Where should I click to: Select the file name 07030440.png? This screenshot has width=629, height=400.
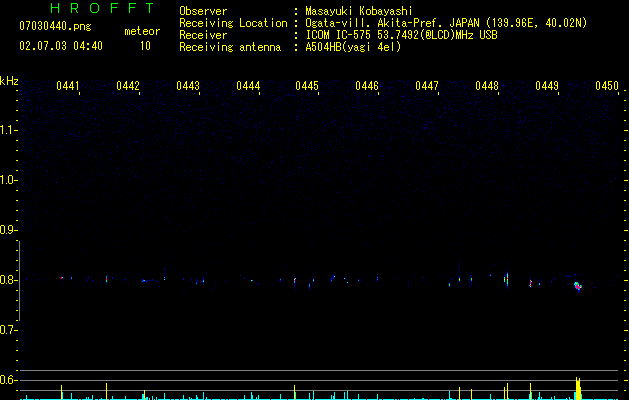55,26
